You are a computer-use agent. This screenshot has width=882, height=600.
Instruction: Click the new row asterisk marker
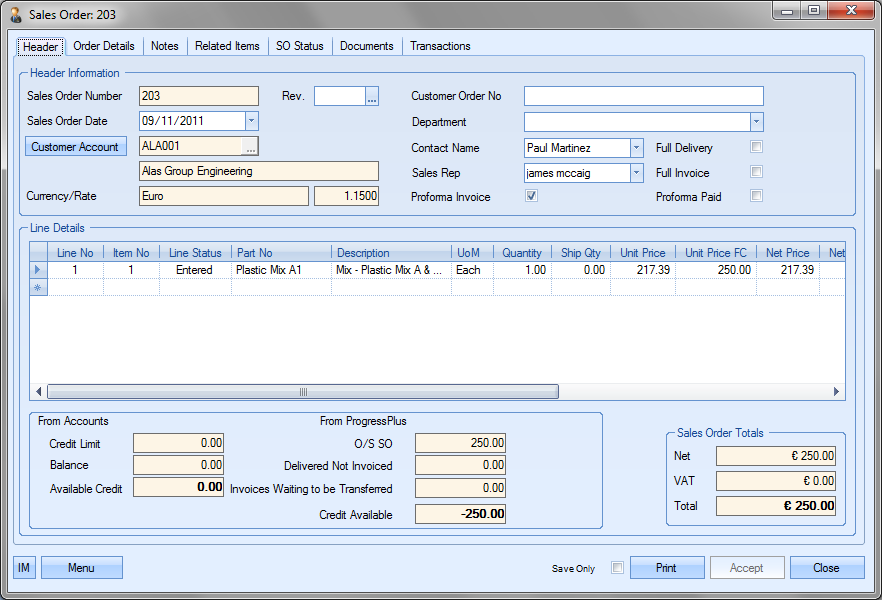click(x=38, y=287)
